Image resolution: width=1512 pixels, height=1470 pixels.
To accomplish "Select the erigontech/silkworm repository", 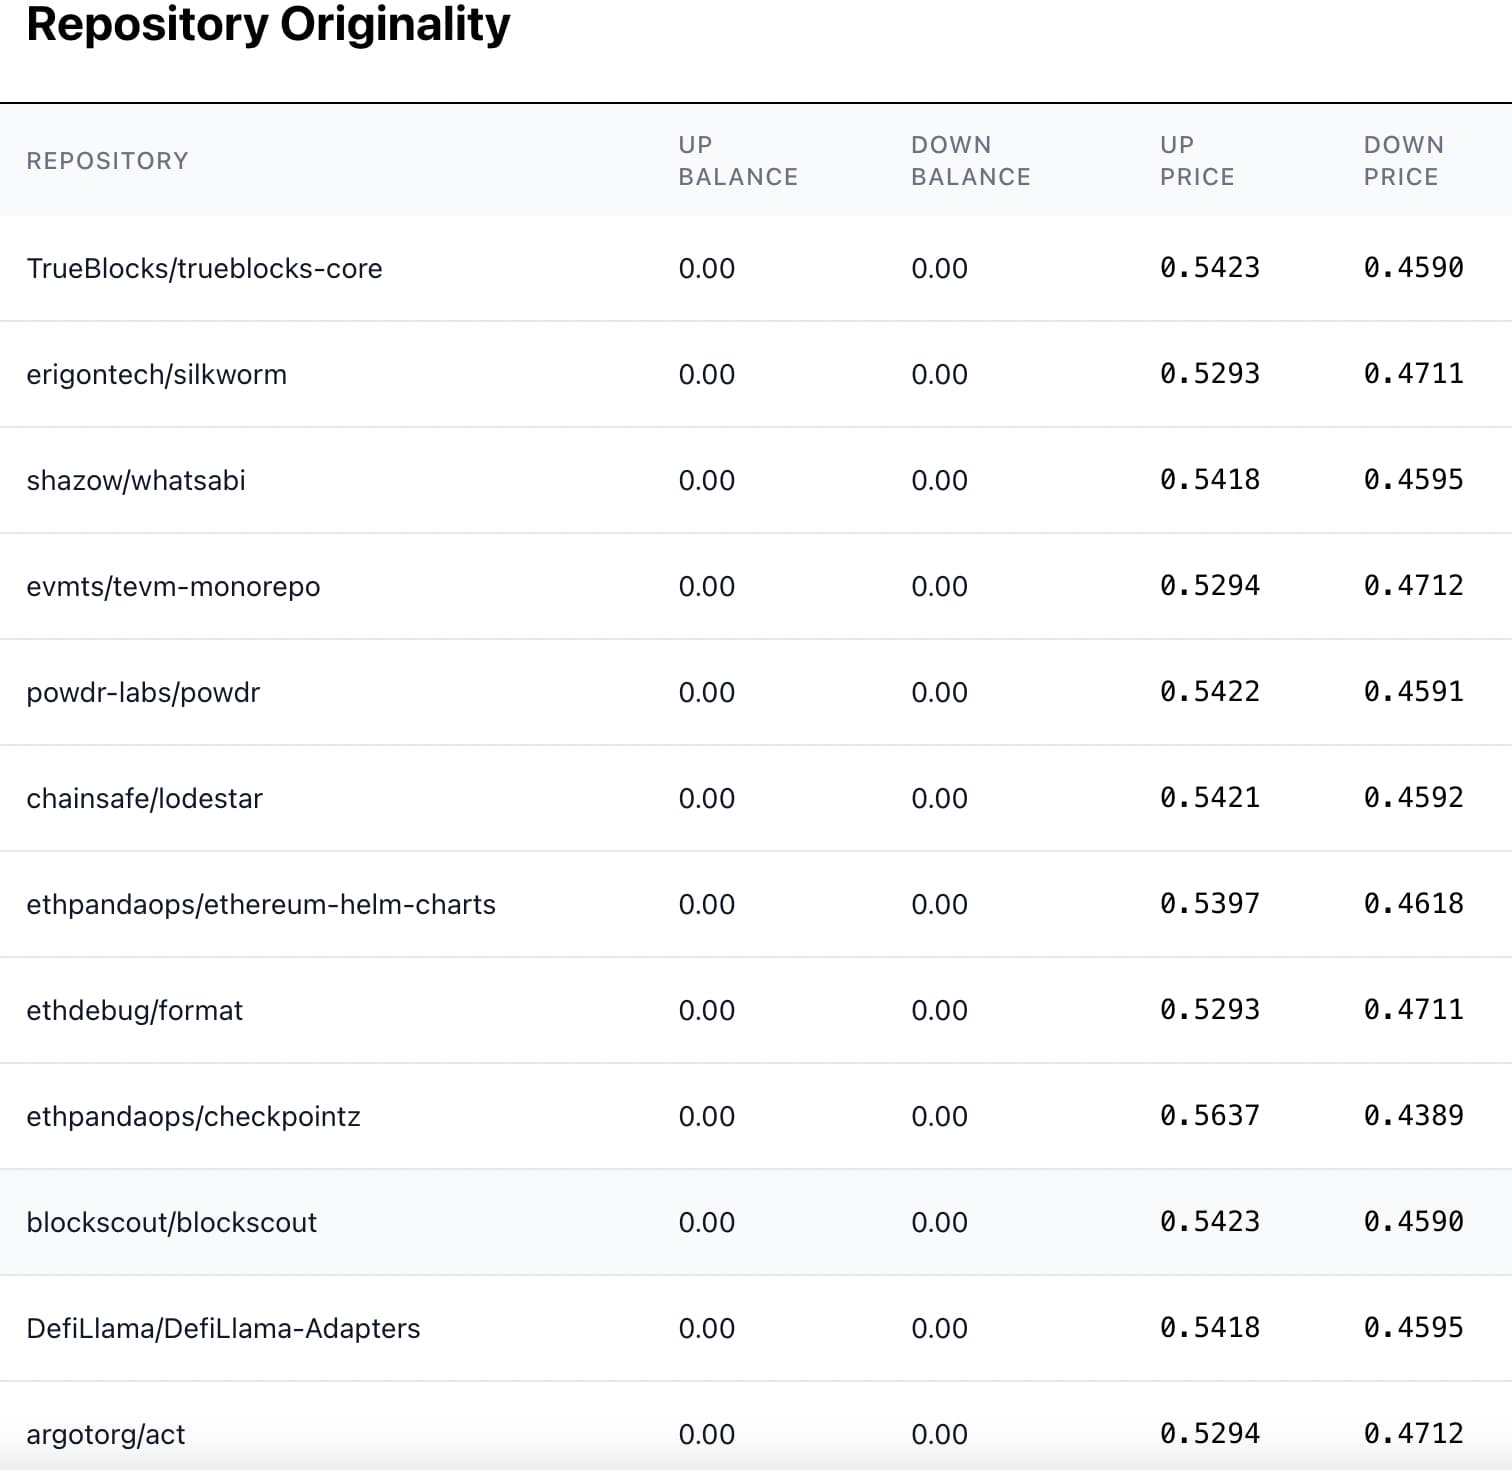I will tap(156, 374).
